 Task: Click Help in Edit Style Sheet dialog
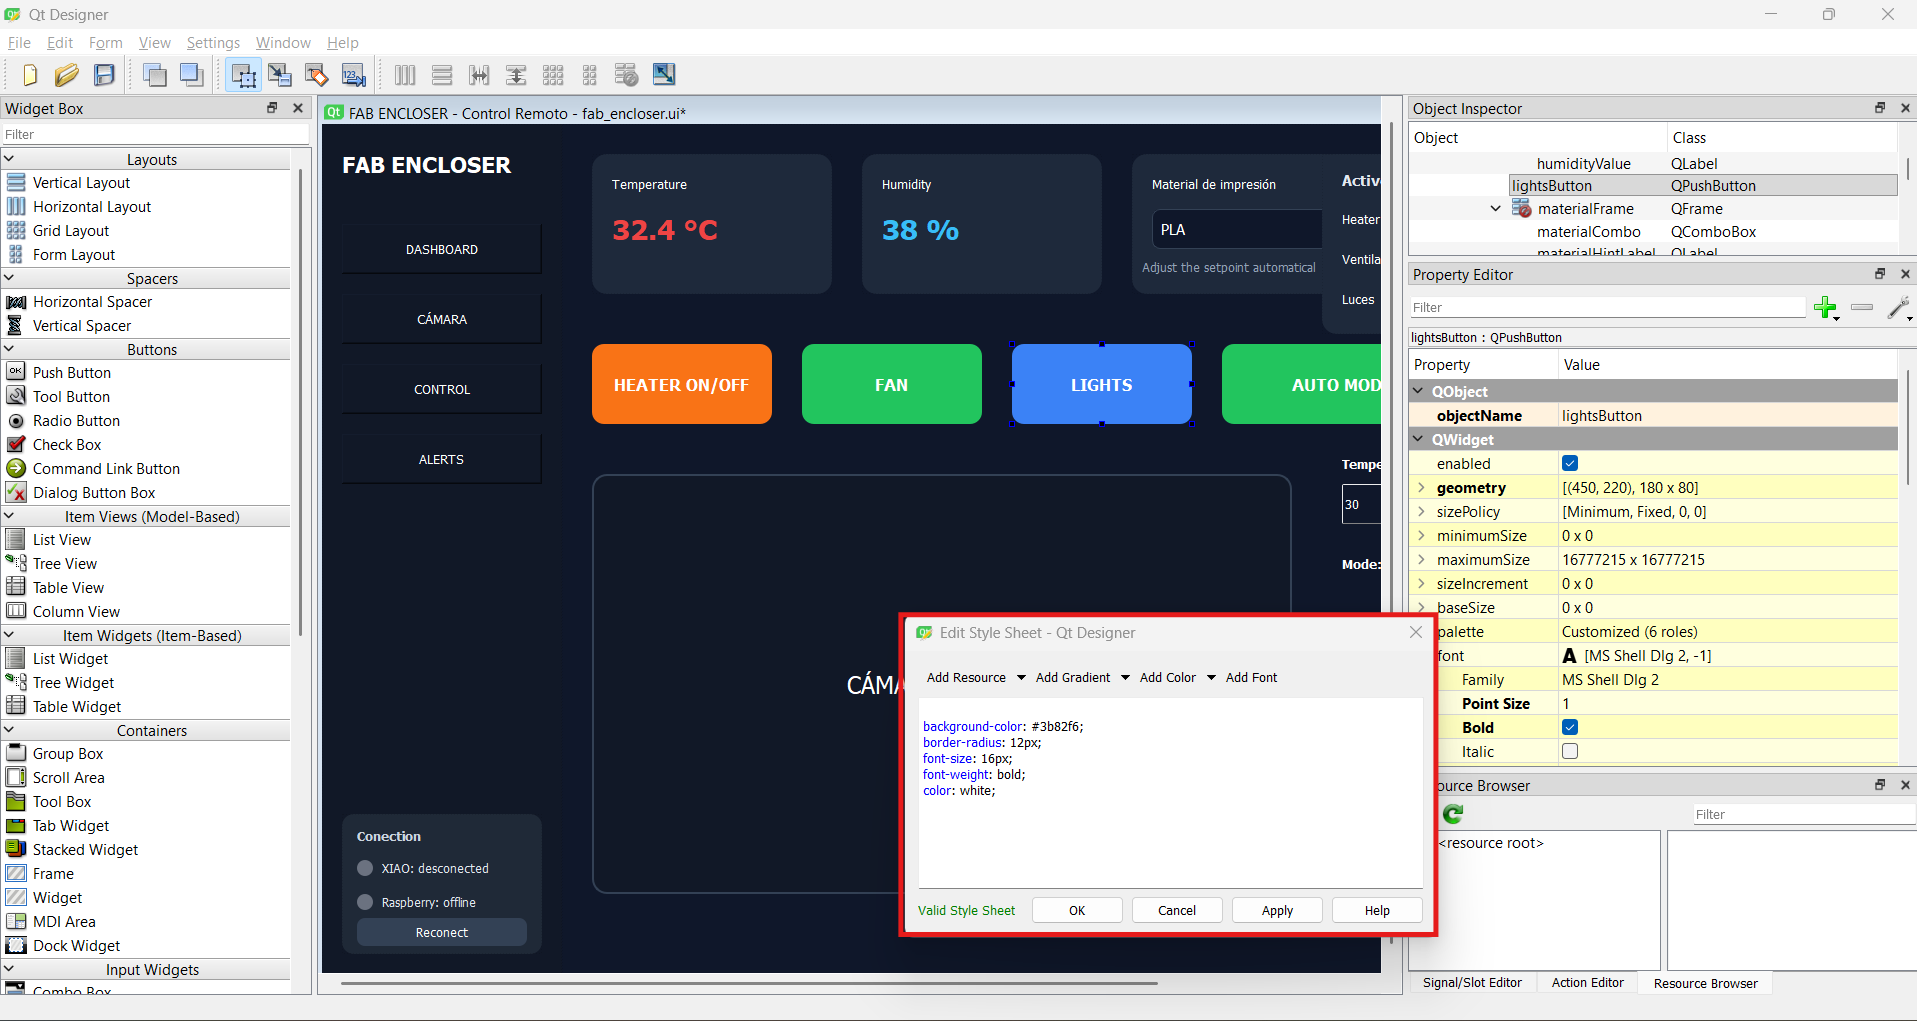(x=1377, y=910)
